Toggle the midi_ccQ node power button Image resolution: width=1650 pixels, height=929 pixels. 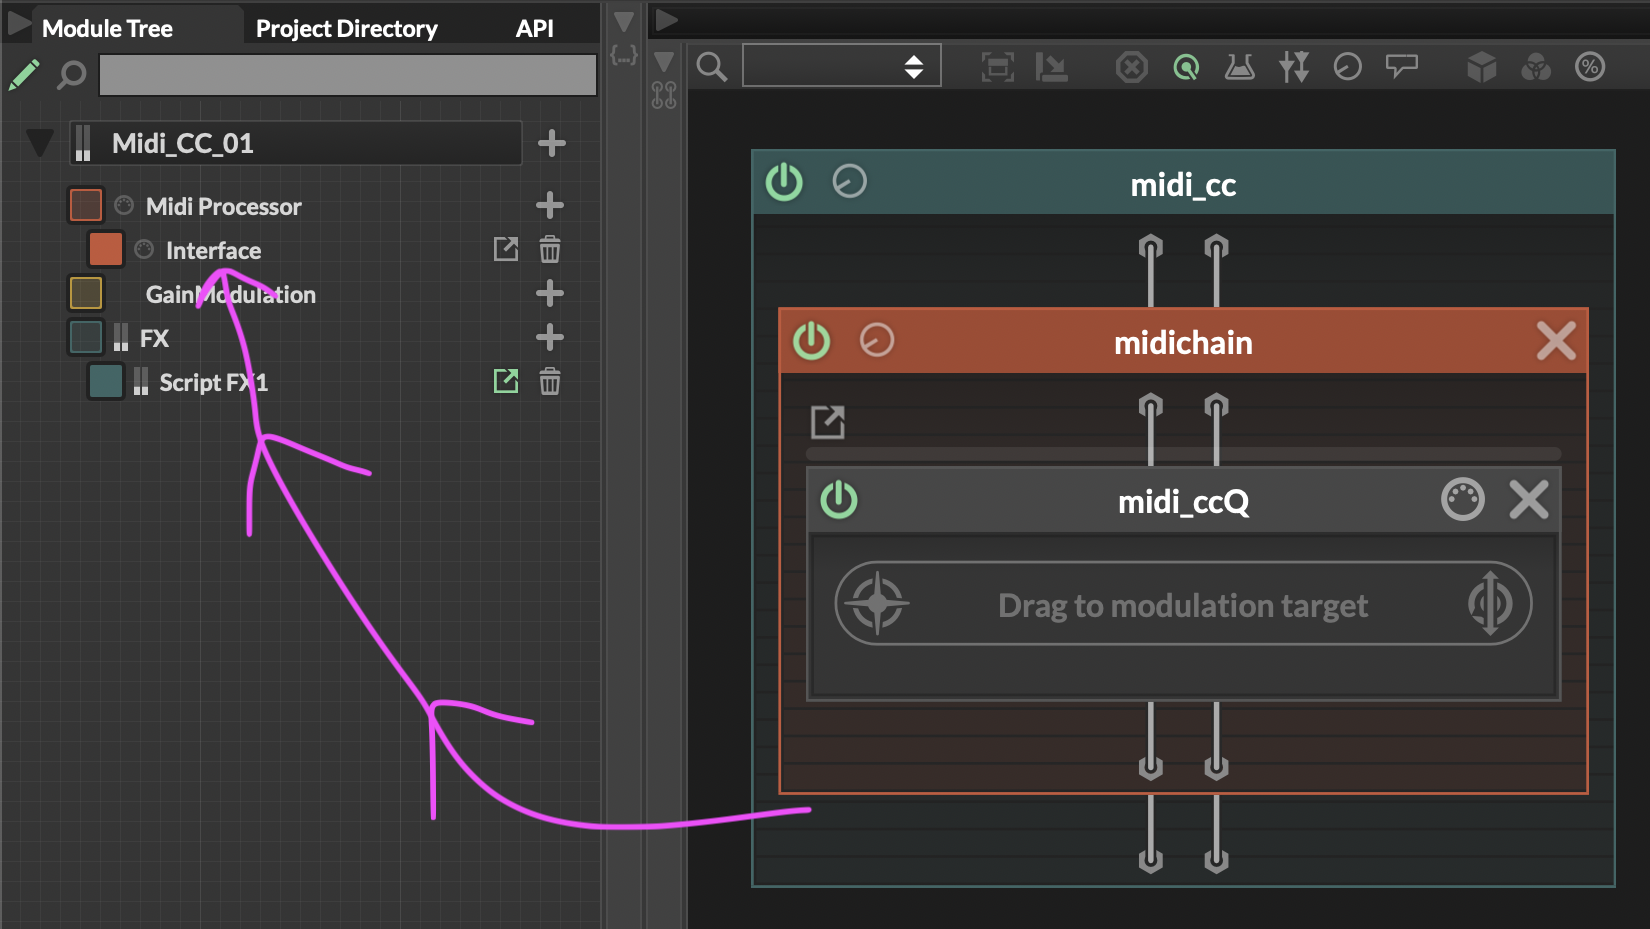(839, 499)
